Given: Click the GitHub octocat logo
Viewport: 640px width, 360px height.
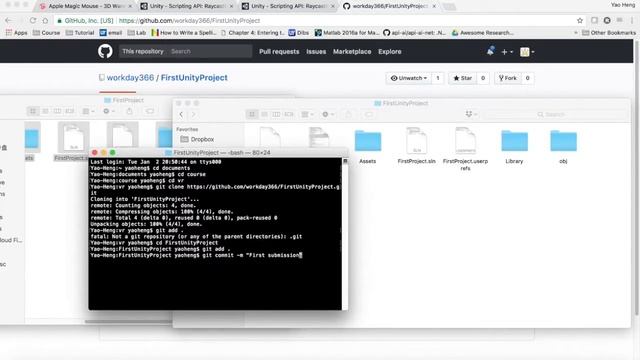Looking at the screenshot, I should pyautogui.click(x=105, y=51).
